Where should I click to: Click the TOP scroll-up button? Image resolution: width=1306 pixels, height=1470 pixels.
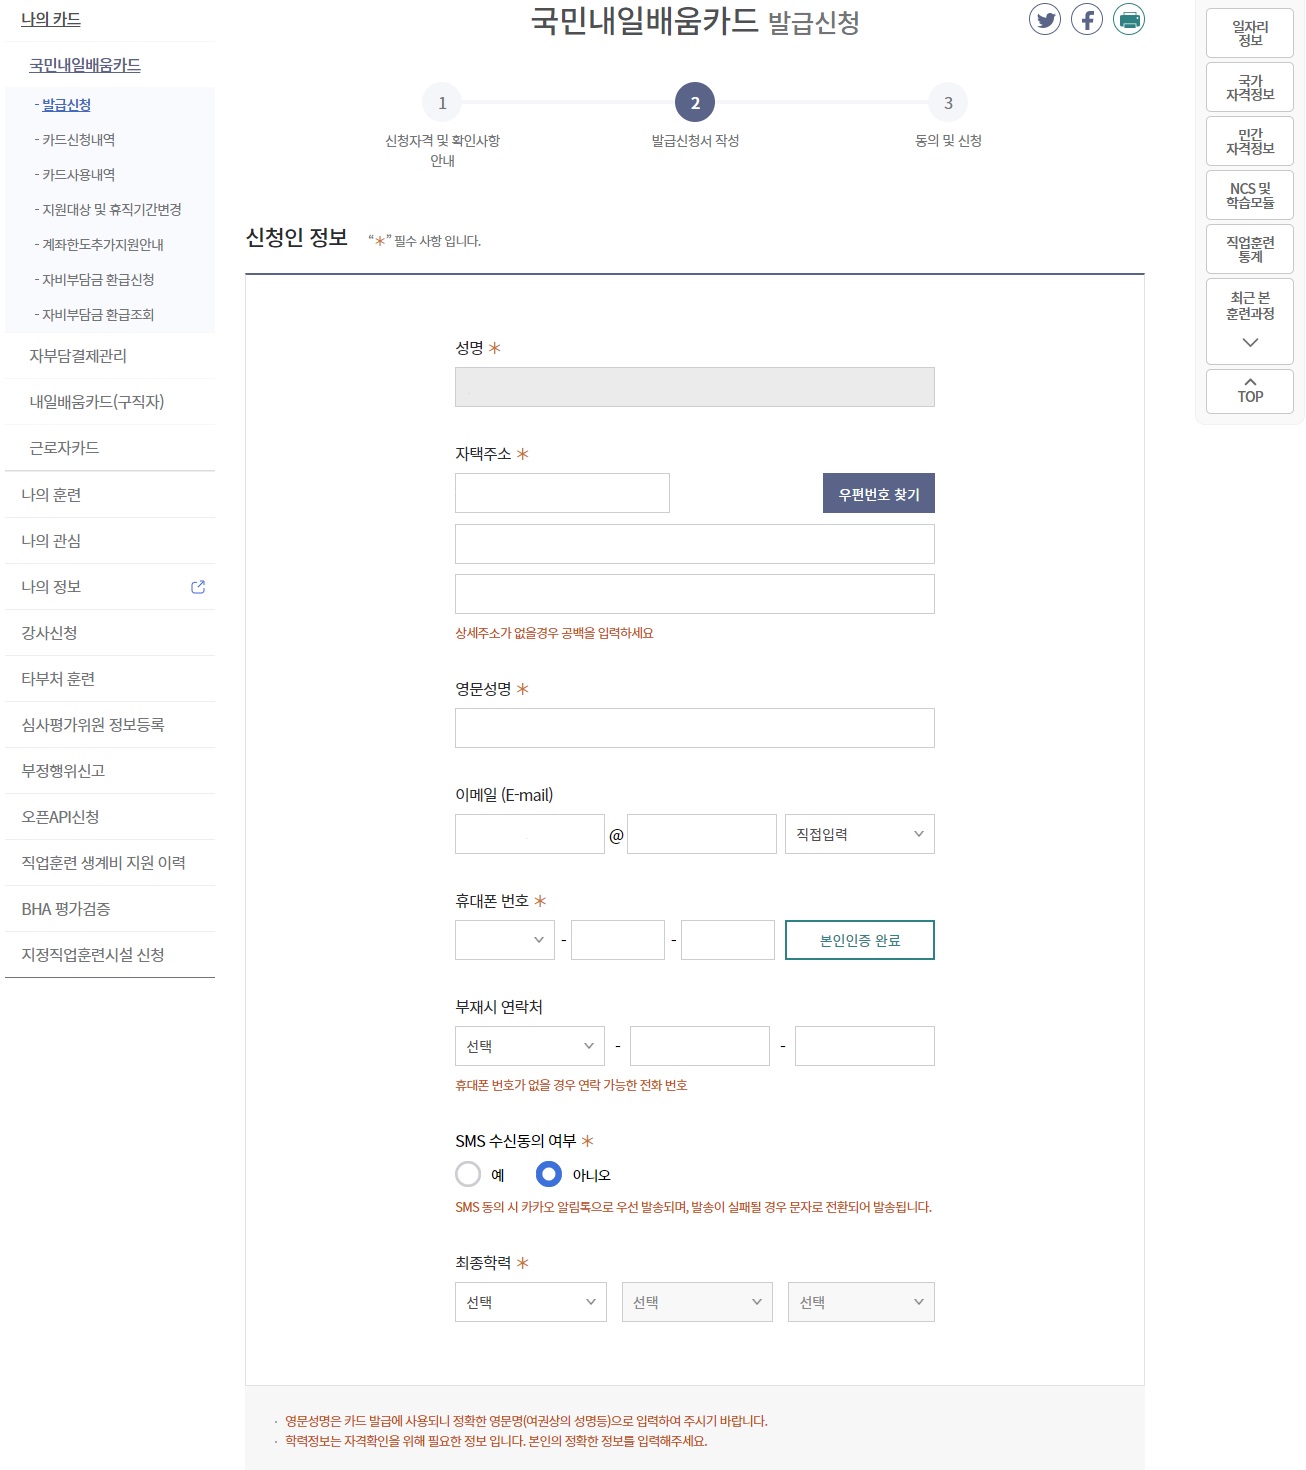tap(1250, 391)
